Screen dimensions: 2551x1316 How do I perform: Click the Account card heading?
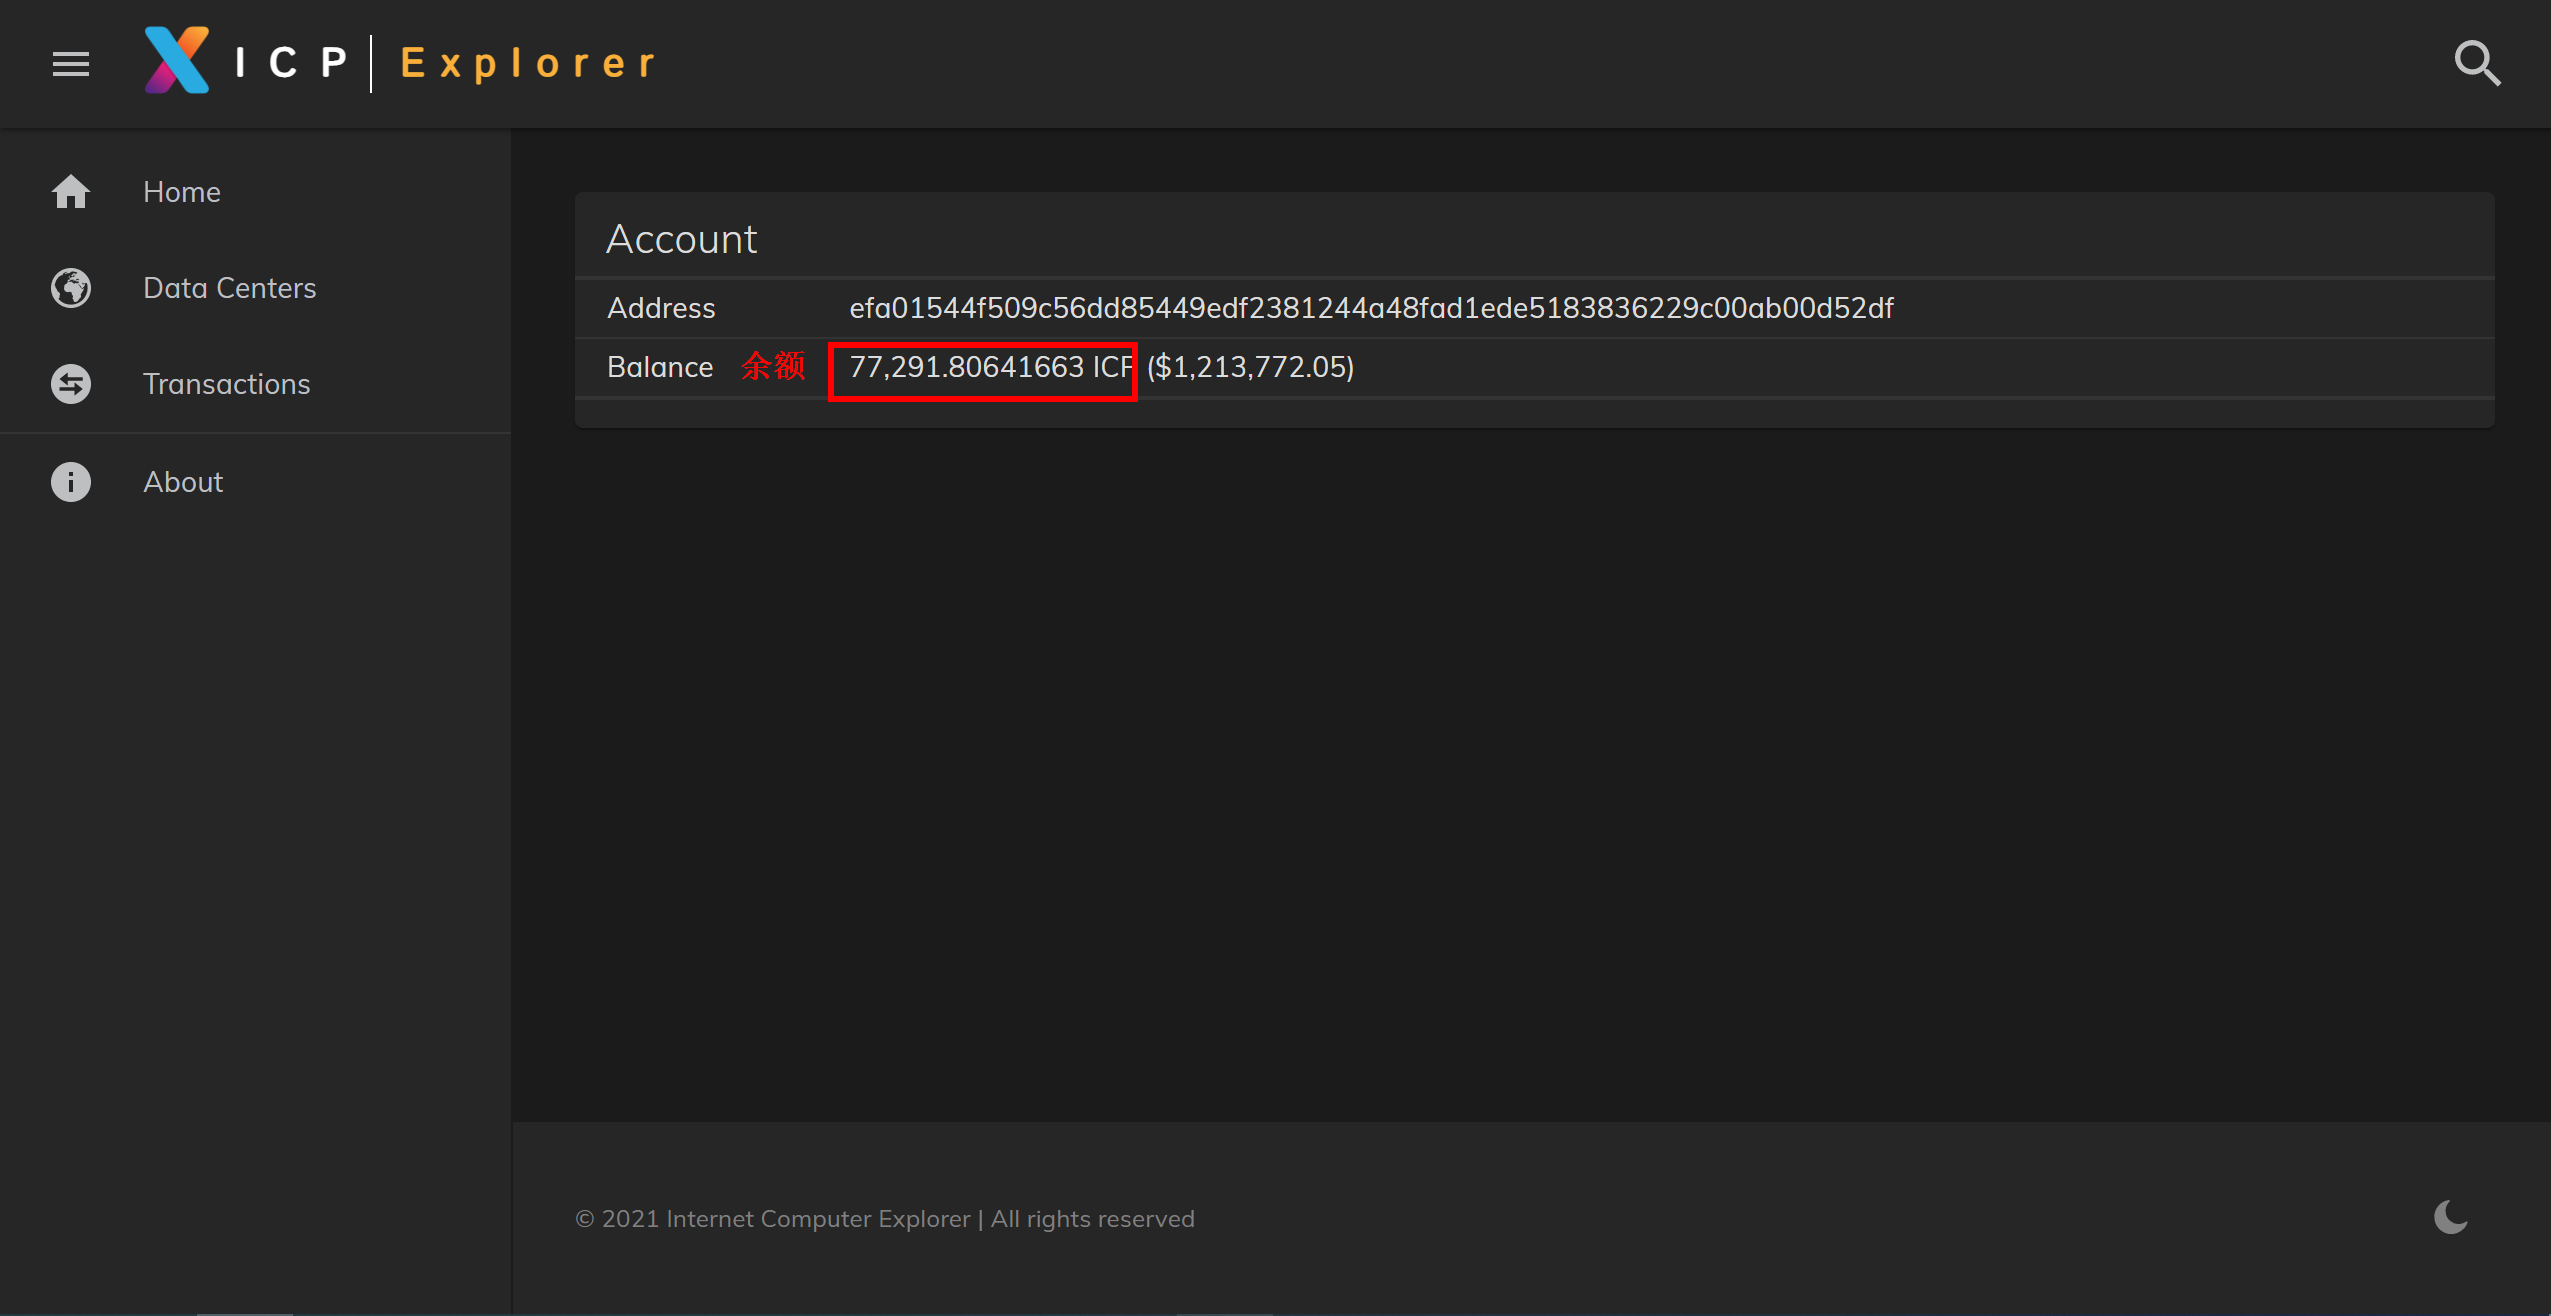coord(681,239)
